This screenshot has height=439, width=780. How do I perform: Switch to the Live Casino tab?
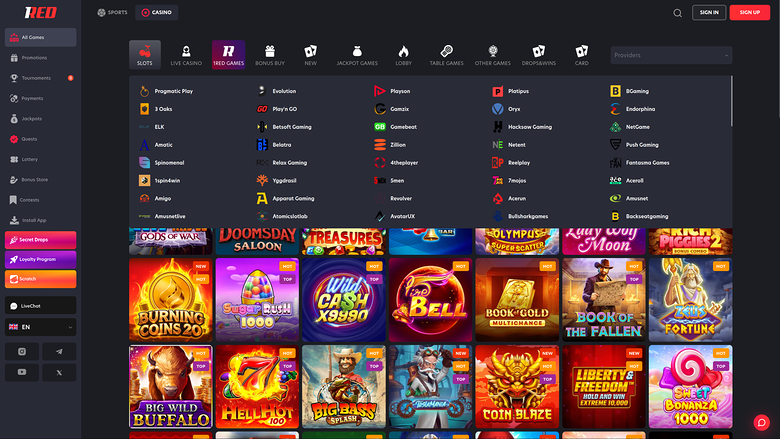tap(186, 55)
